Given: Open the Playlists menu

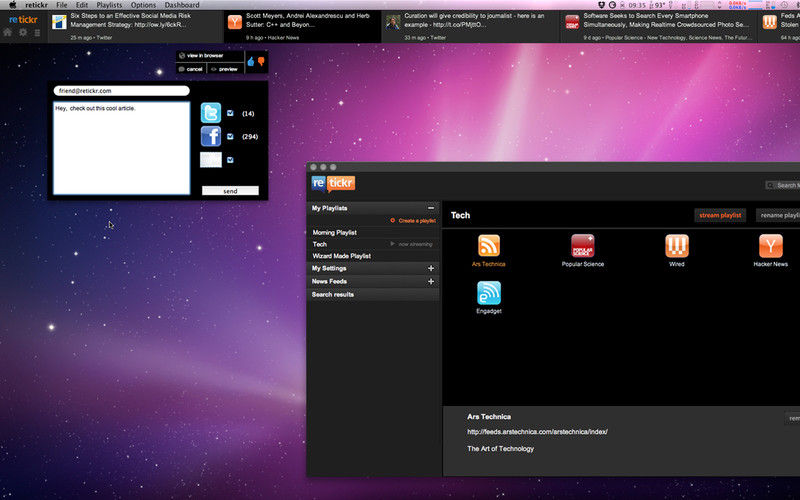Looking at the screenshot, I should click(109, 5).
